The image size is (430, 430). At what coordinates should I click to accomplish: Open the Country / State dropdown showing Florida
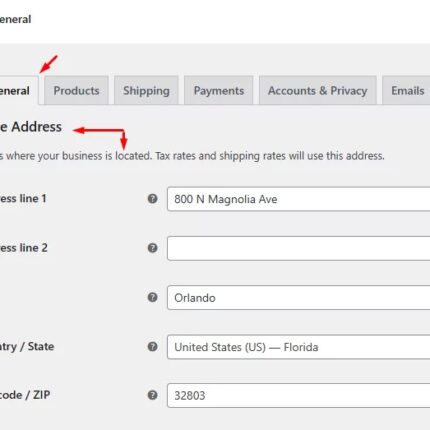tap(299, 347)
